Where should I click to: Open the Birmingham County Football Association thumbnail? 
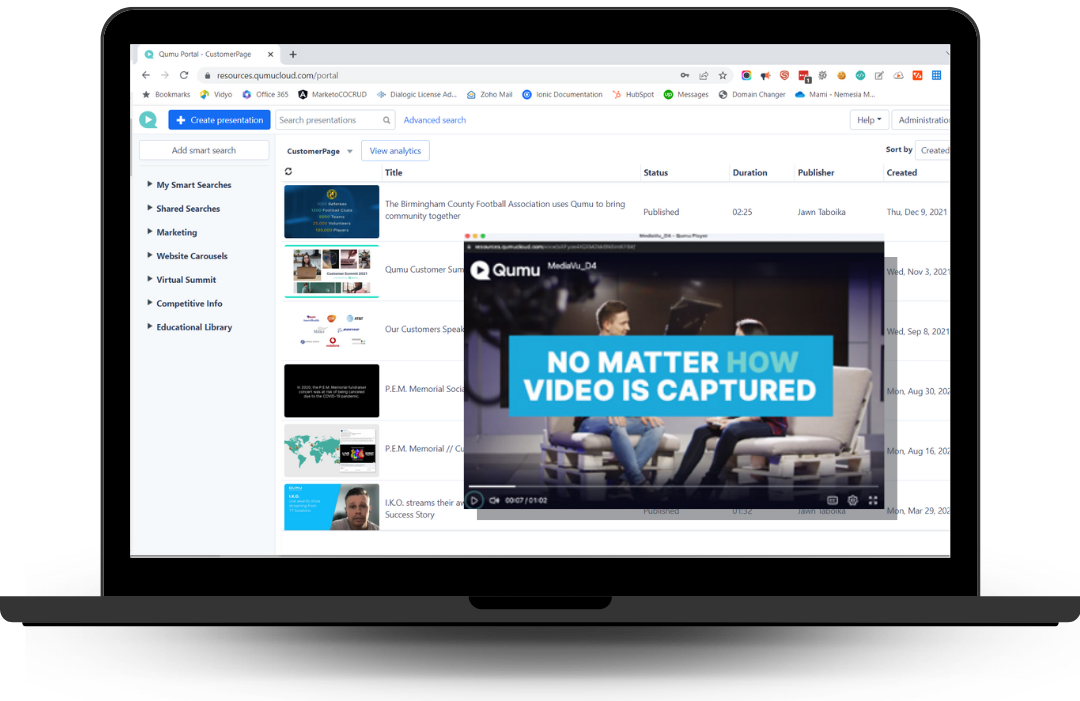[331, 211]
